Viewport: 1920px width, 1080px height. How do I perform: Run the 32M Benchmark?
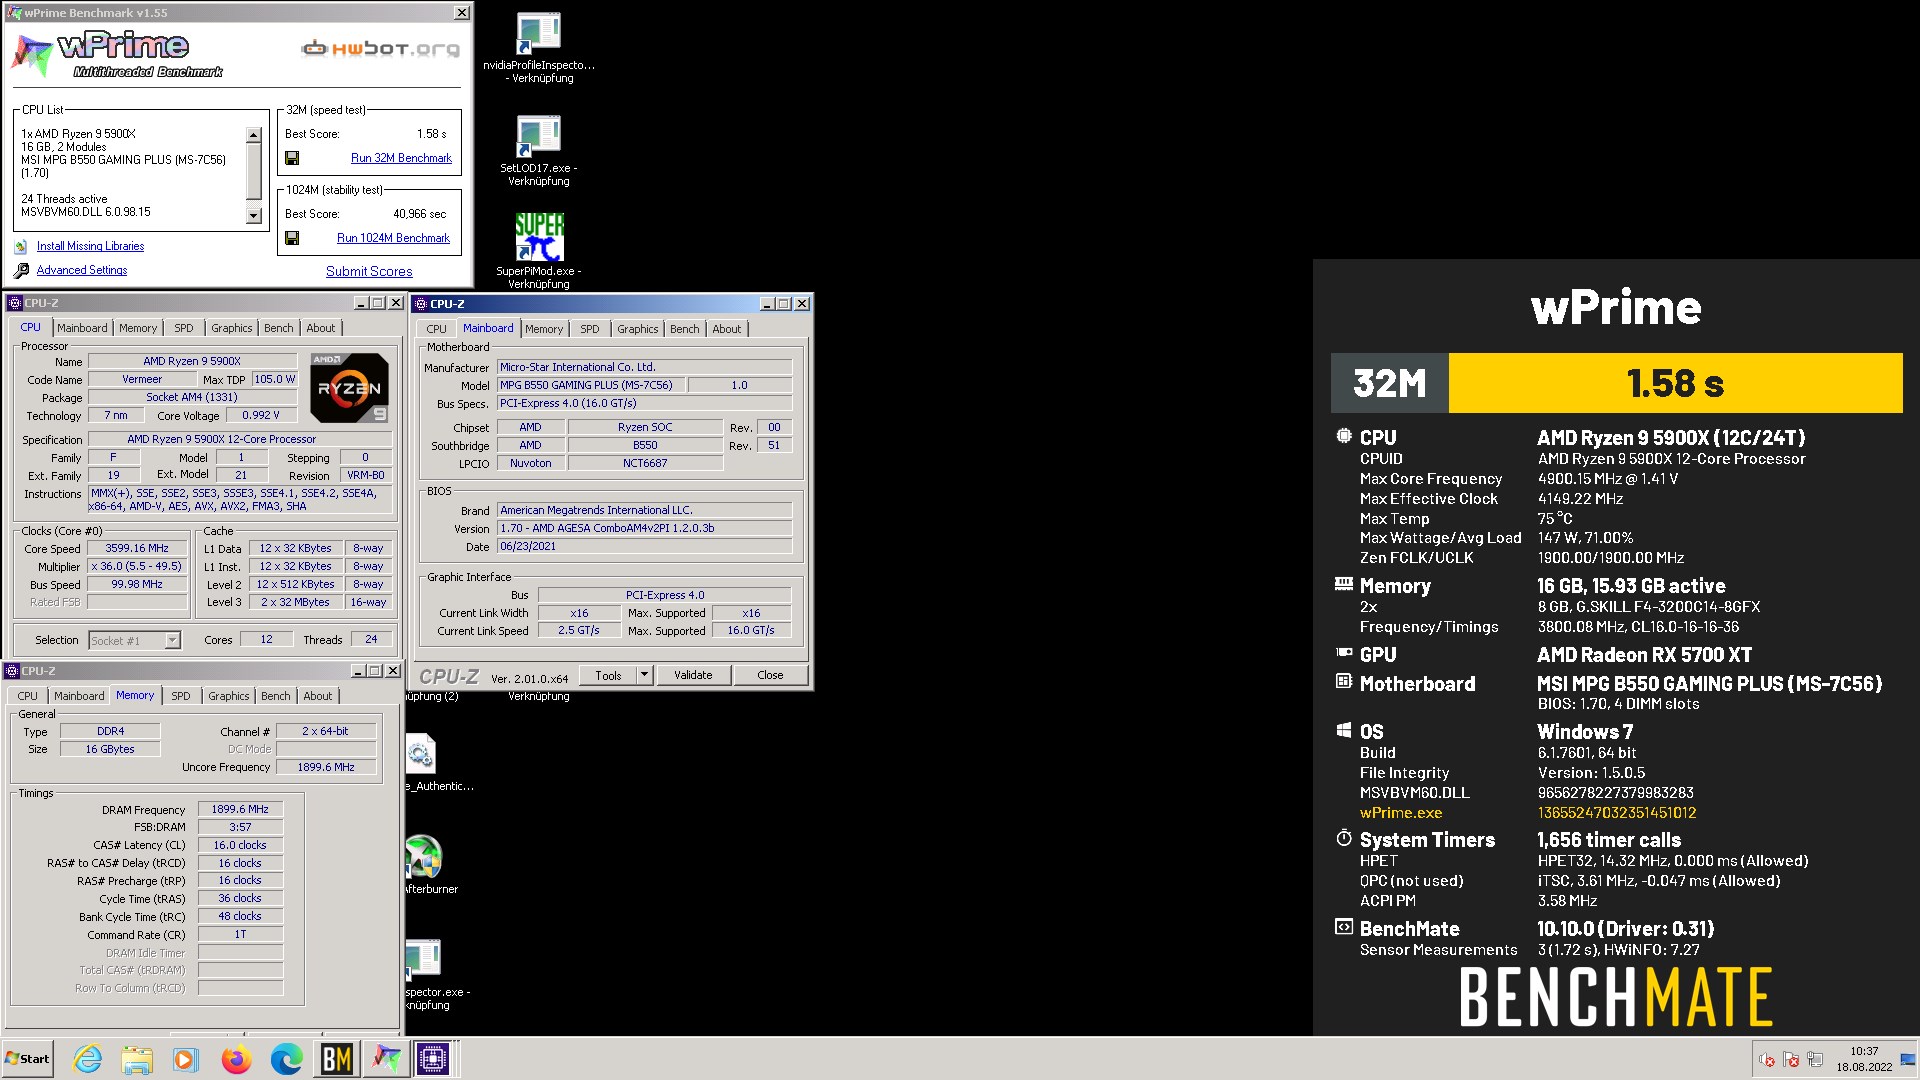[x=401, y=158]
